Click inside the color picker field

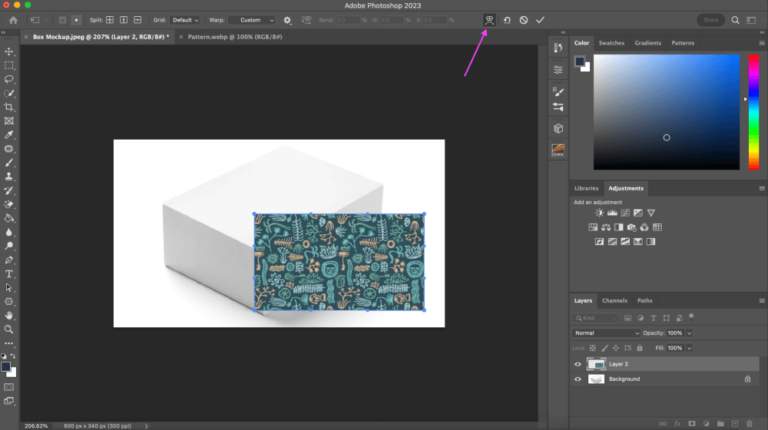667,112
